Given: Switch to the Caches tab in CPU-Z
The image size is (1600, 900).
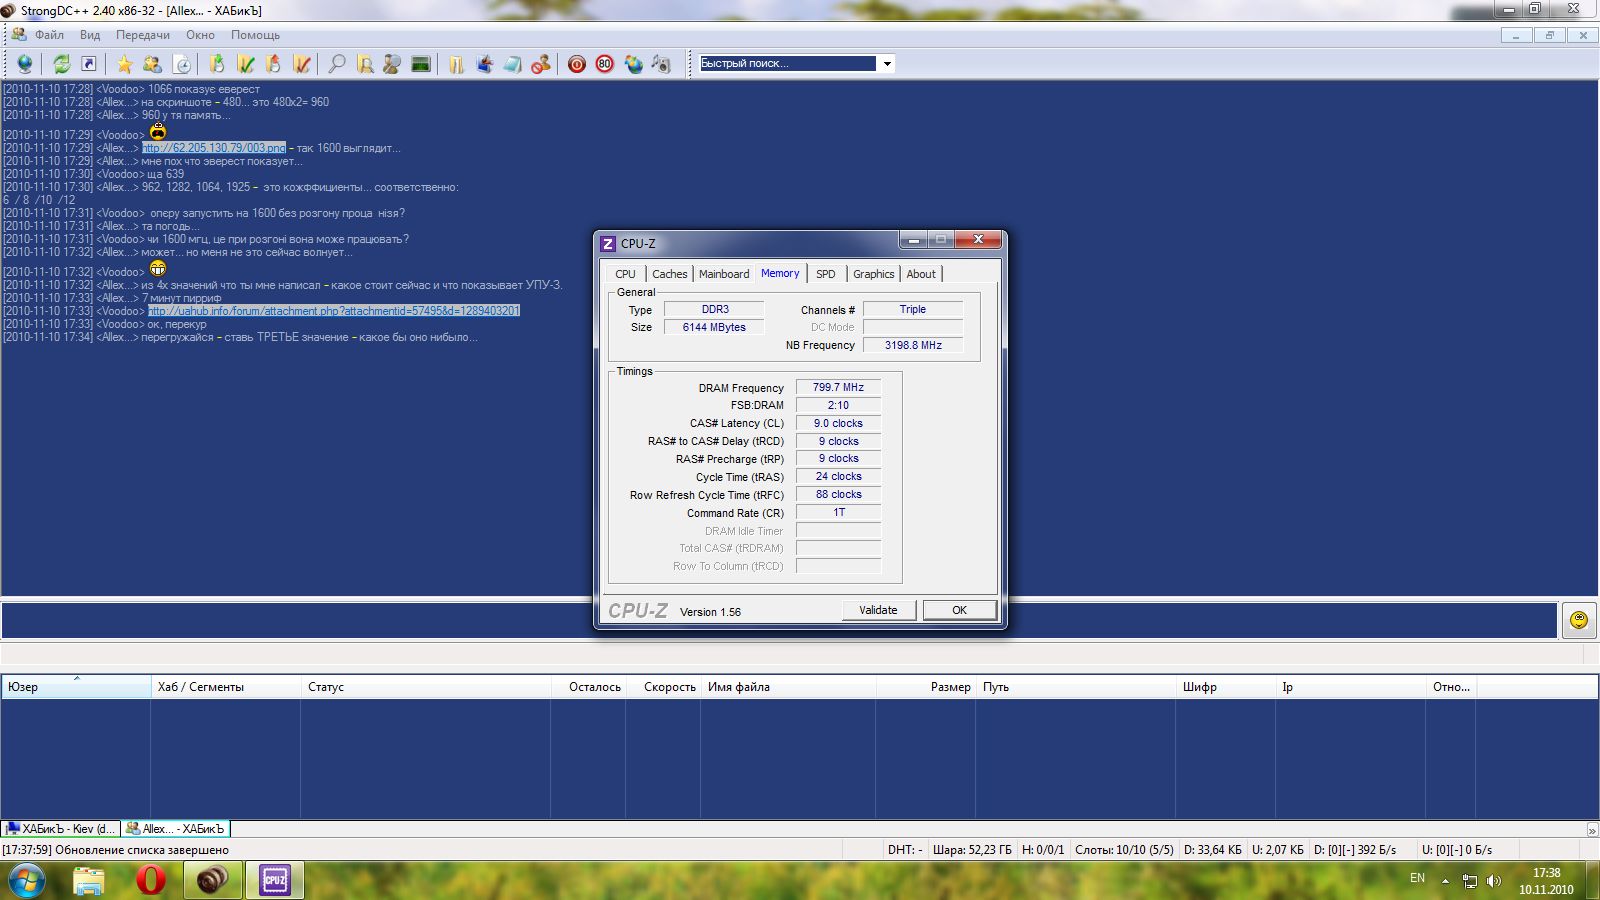Looking at the screenshot, I should (x=670, y=274).
